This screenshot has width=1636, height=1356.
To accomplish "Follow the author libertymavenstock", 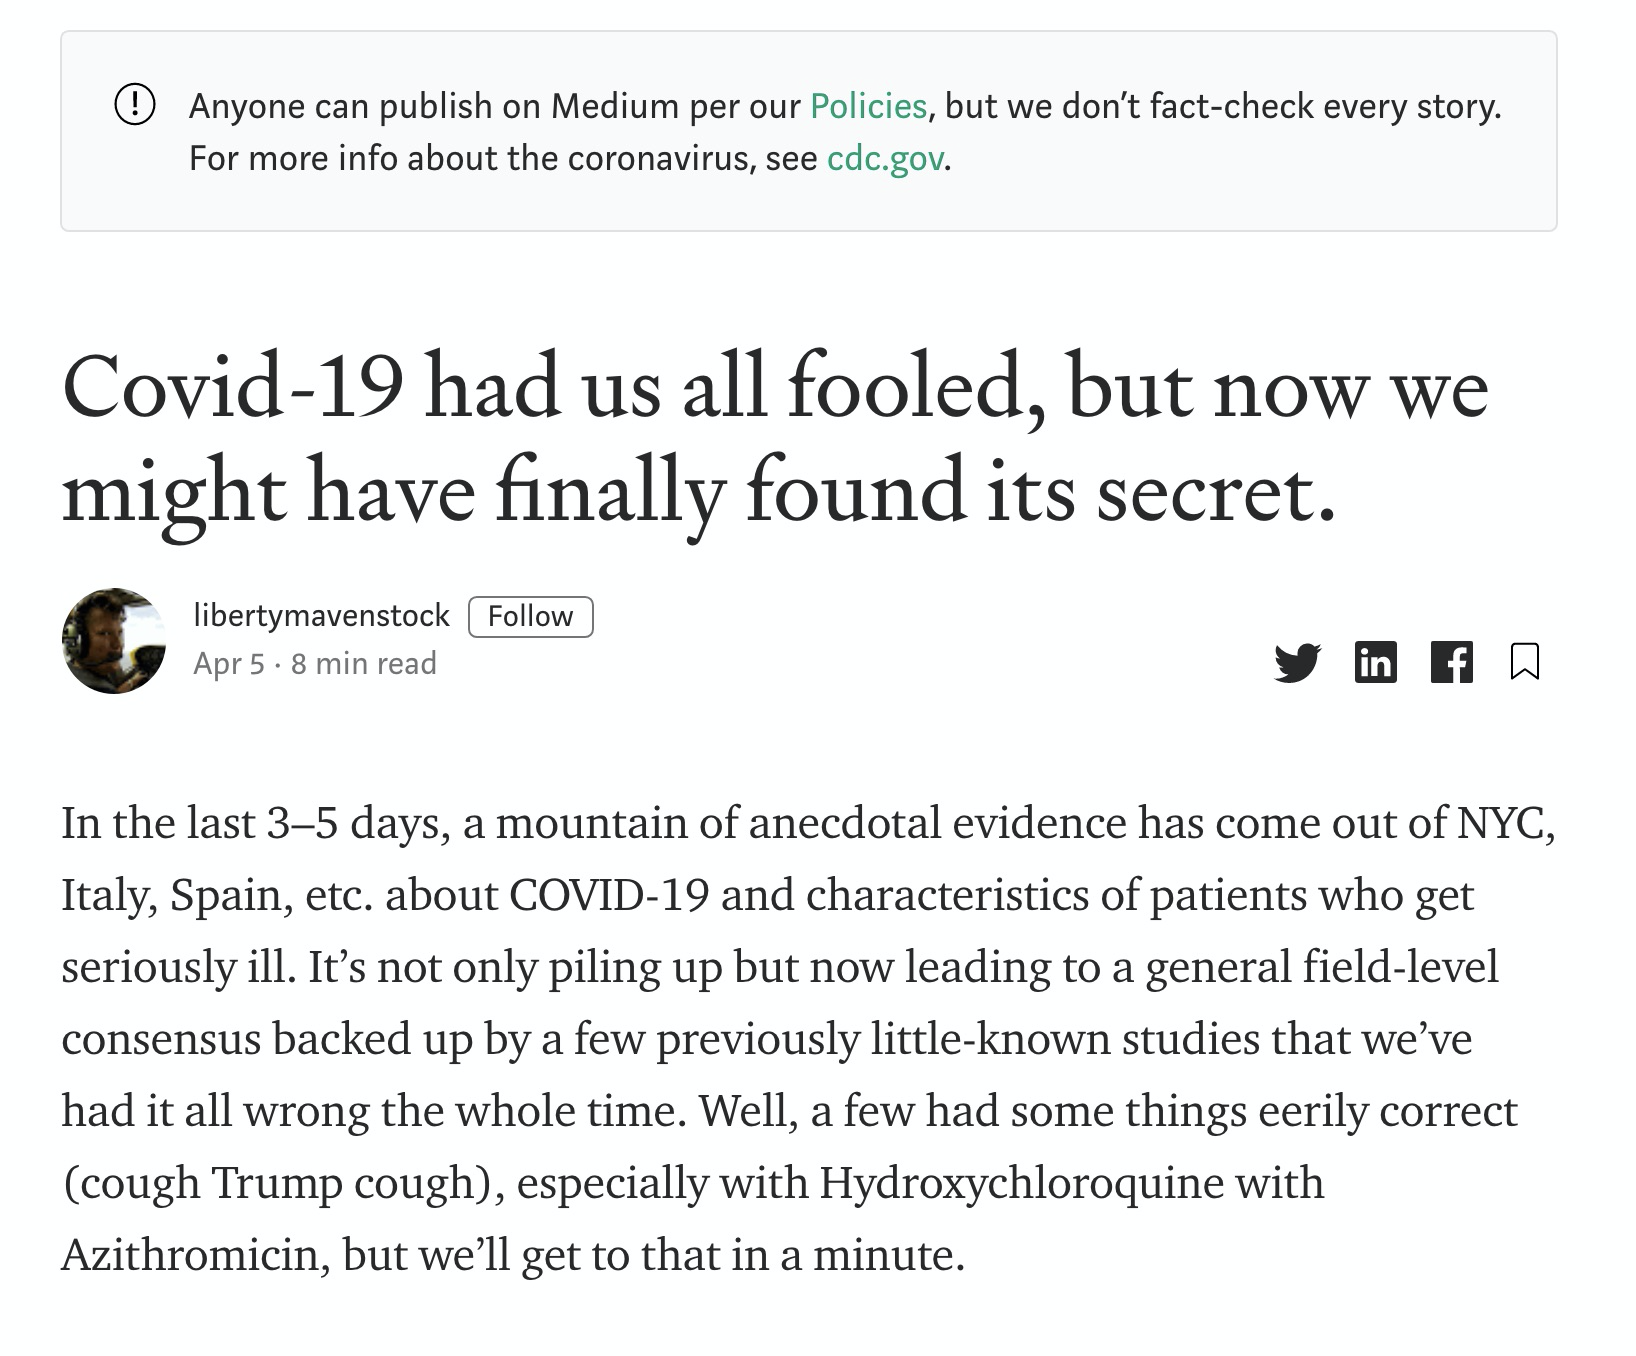I will pyautogui.click(x=530, y=616).
